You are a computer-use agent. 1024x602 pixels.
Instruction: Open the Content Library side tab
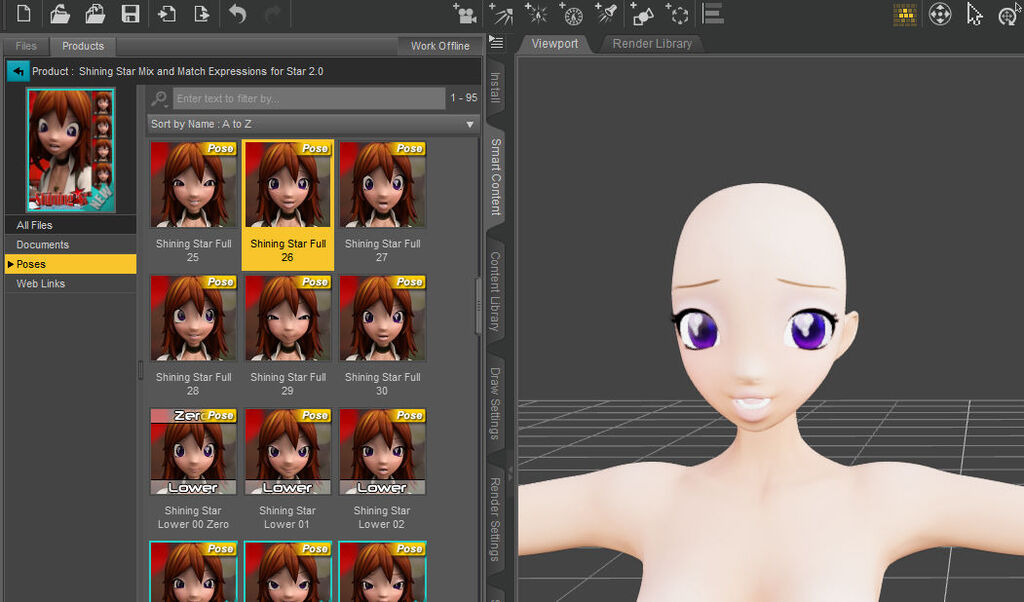point(496,291)
